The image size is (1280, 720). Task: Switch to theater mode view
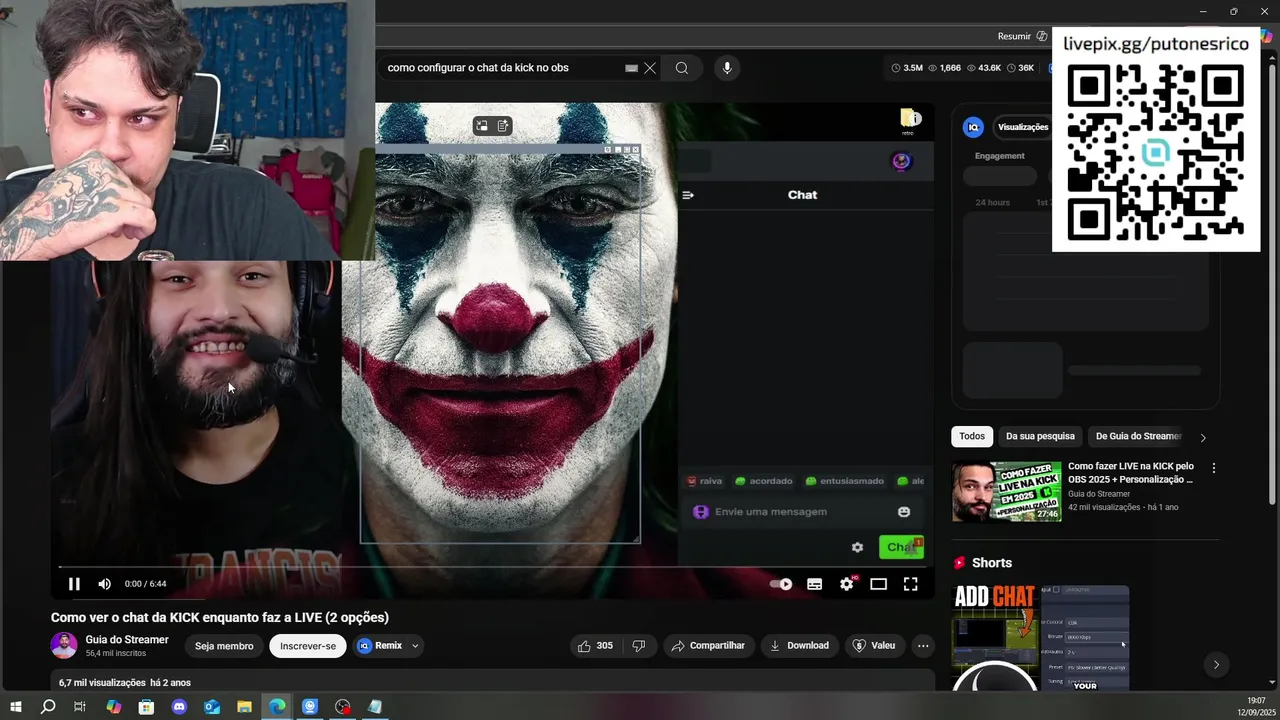(x=878, y=584)
